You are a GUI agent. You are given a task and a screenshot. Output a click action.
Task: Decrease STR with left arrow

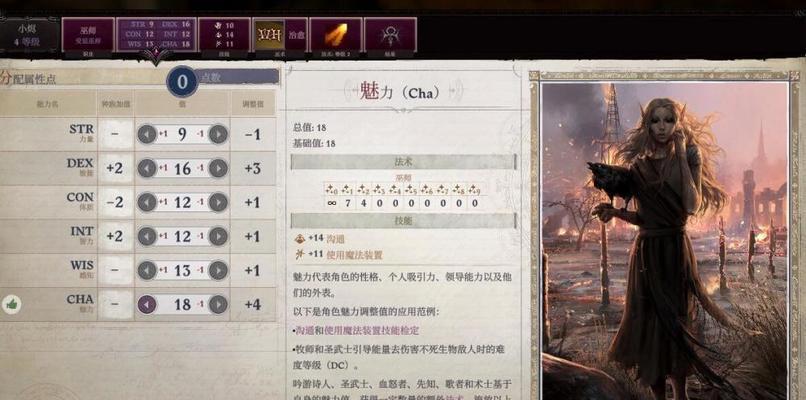[x=147, y=134]
